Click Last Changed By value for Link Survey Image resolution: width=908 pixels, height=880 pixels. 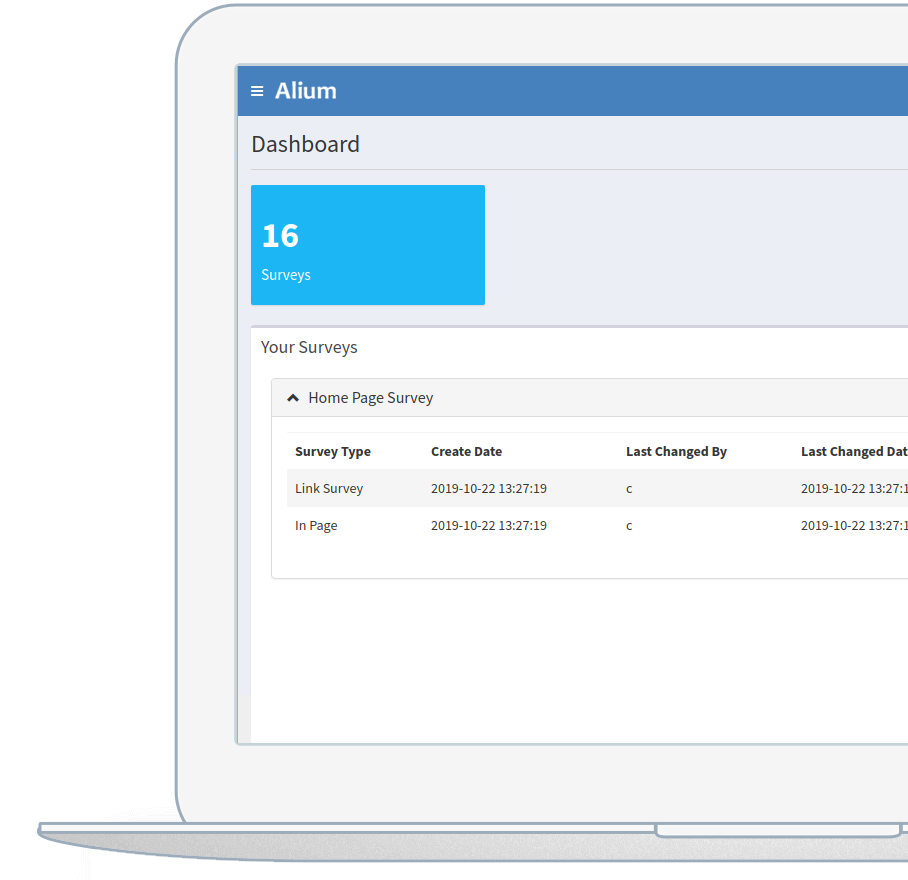pyautogui.click(x=629, y=489)
